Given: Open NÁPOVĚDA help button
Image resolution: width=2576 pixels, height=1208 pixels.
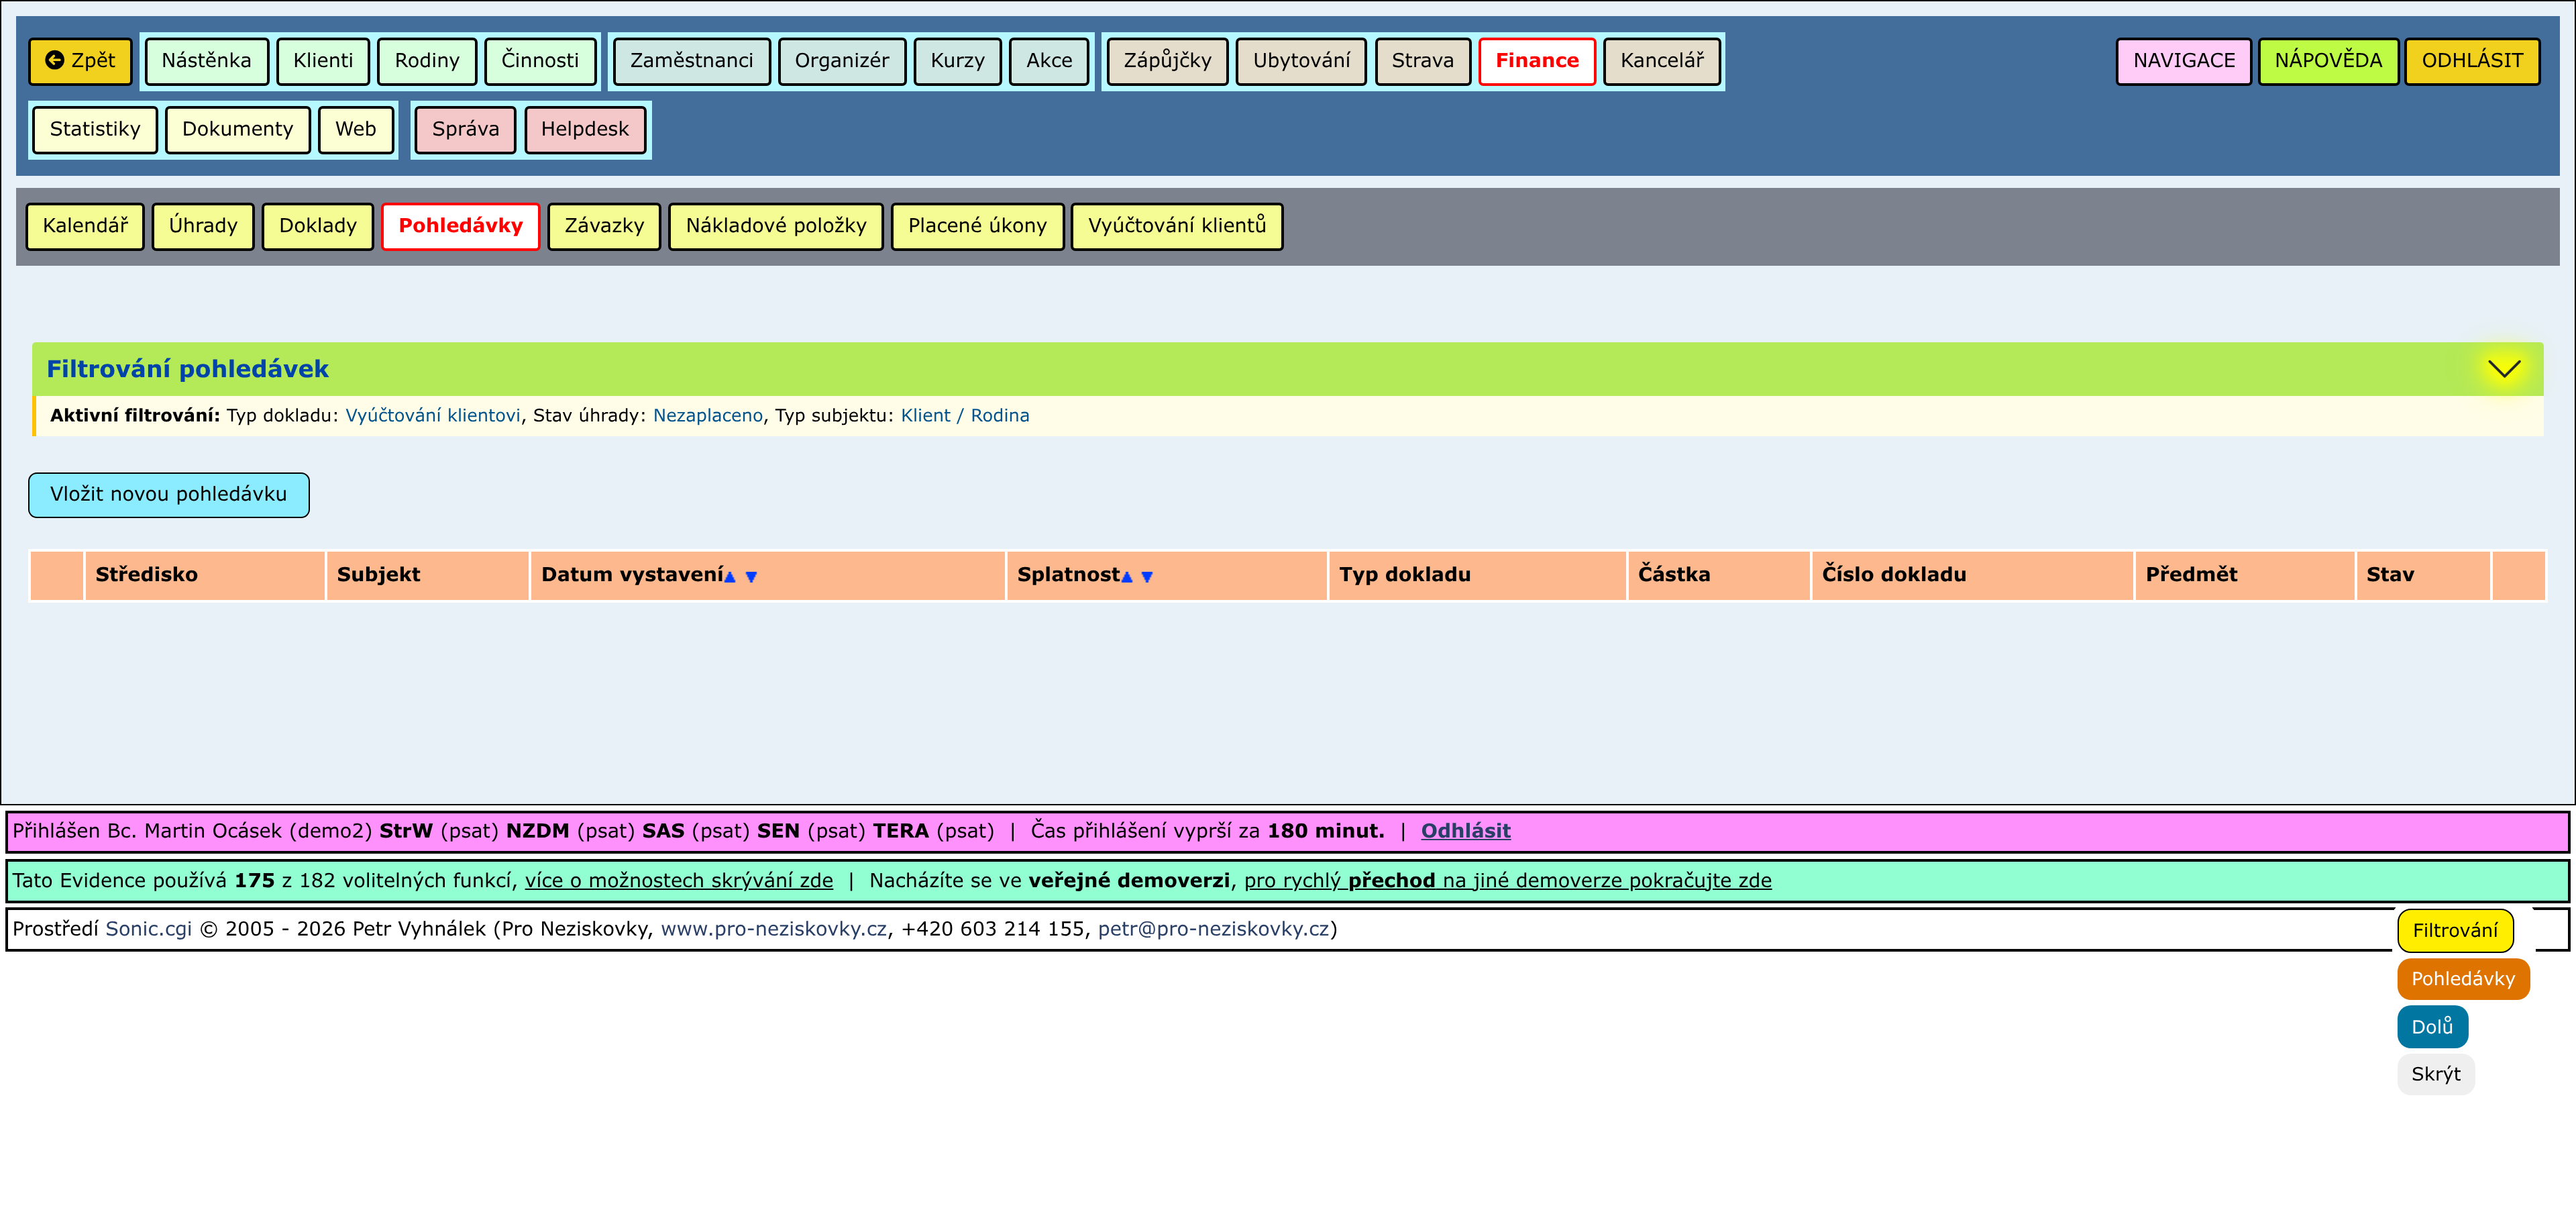Looking at the screenshot, I should pyautogui.click(x=2327, y=61).
